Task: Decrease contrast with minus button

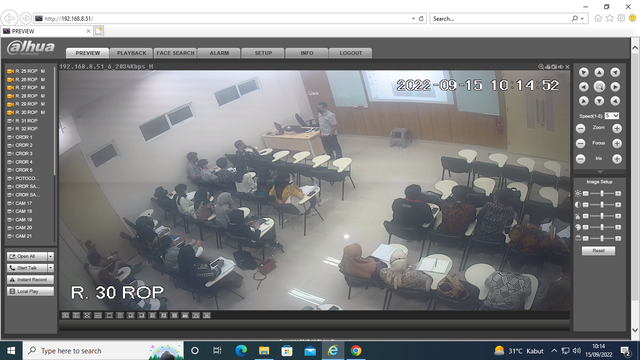Action: 586,204
